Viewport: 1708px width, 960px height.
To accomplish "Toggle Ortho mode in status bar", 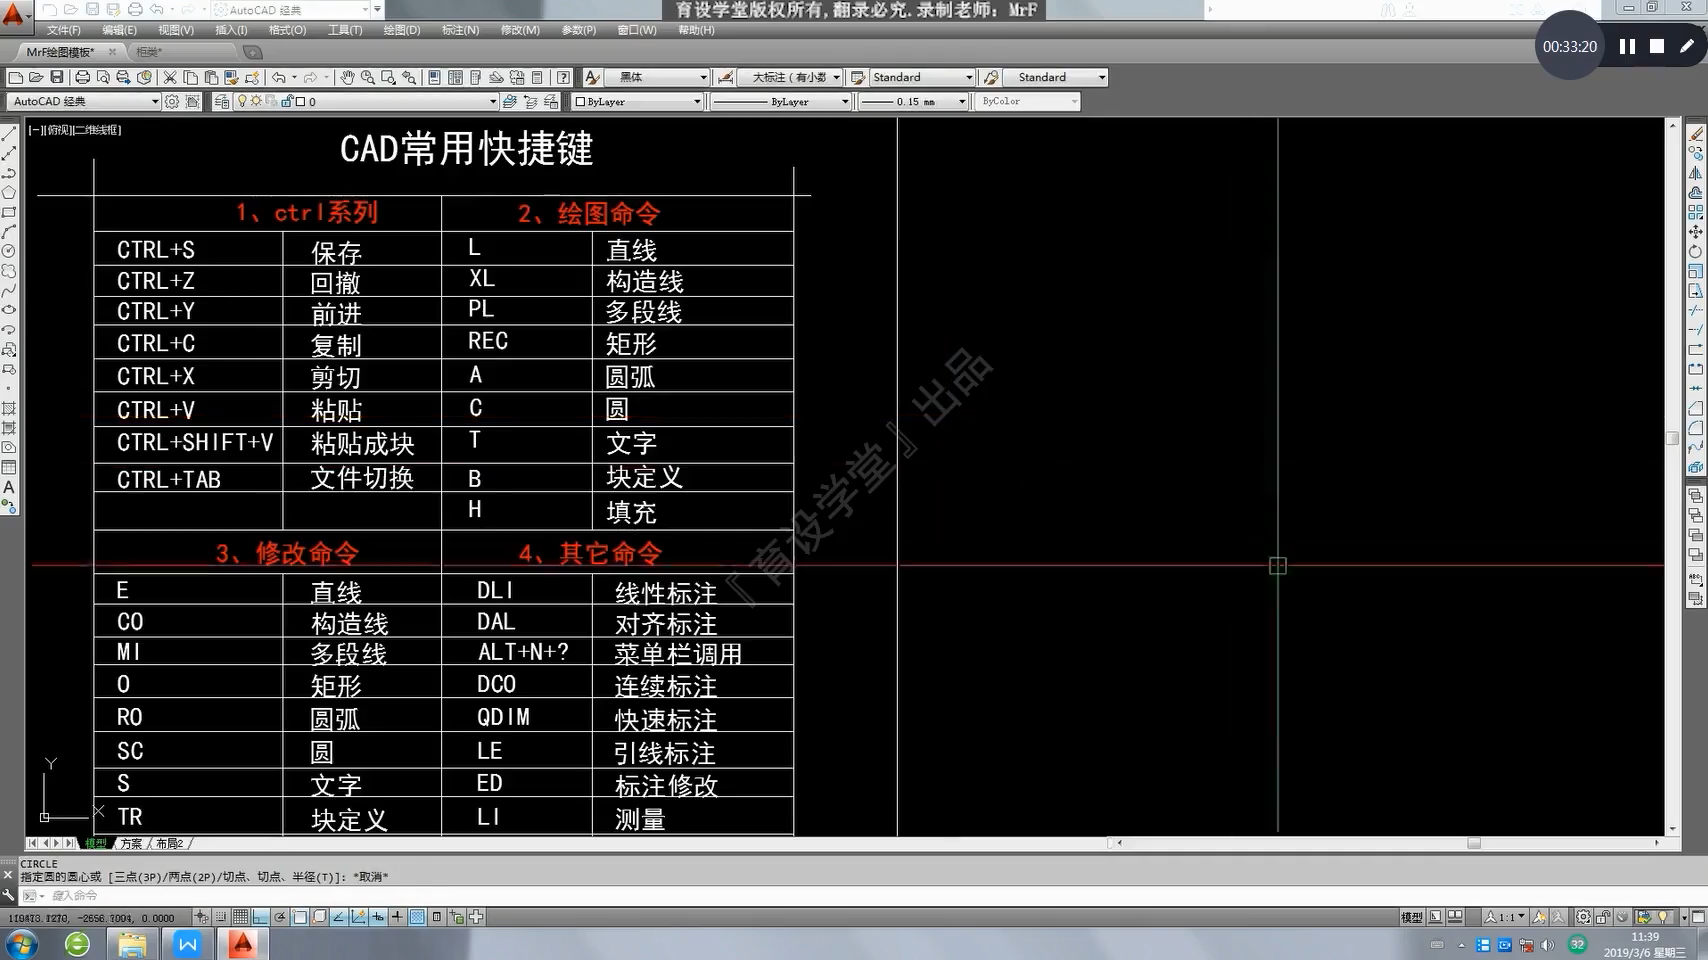I will [x=261, y=917].
